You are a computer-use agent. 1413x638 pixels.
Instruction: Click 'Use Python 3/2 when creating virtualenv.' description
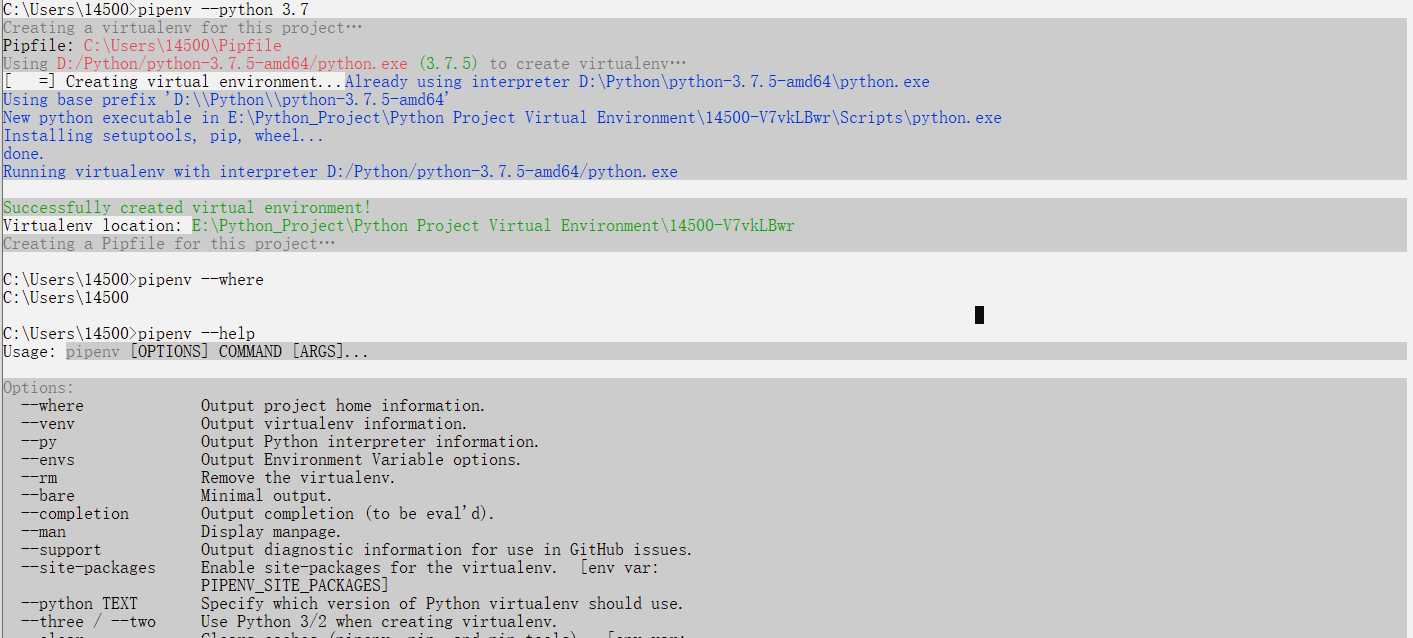pyautogui.click(x=379, y=622)
